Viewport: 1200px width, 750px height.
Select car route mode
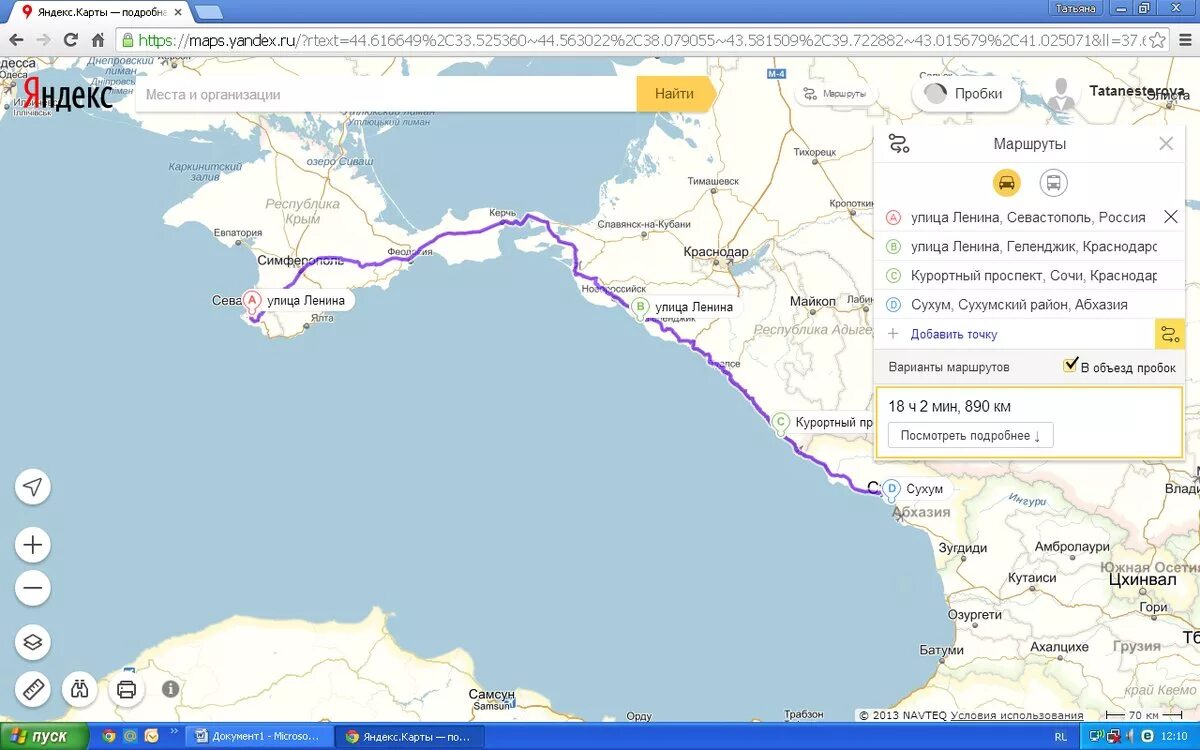click(x=1007, y=182)
